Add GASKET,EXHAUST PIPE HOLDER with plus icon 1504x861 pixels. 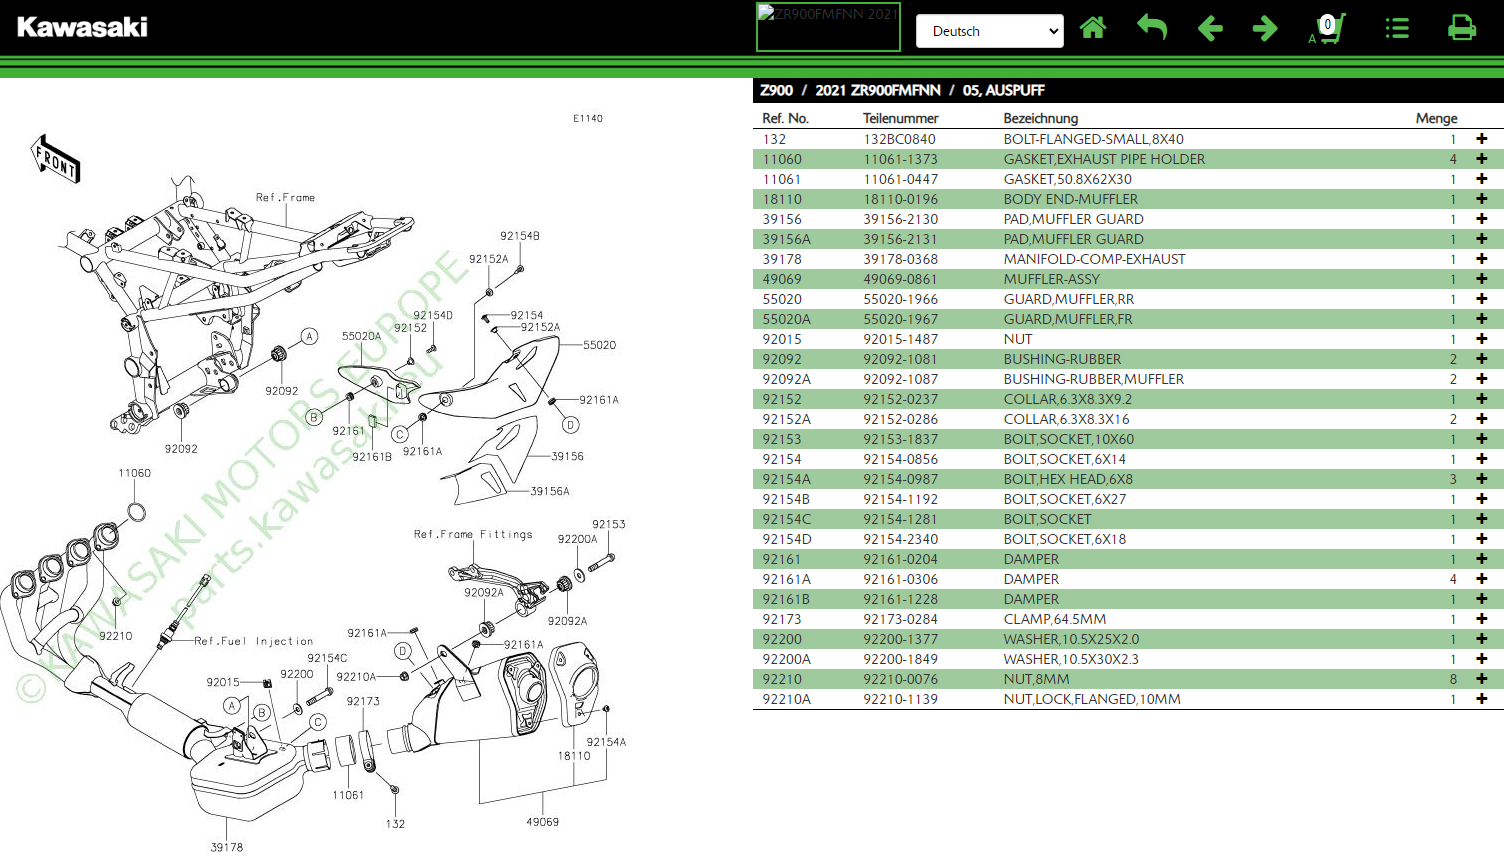click(1481, 159)
